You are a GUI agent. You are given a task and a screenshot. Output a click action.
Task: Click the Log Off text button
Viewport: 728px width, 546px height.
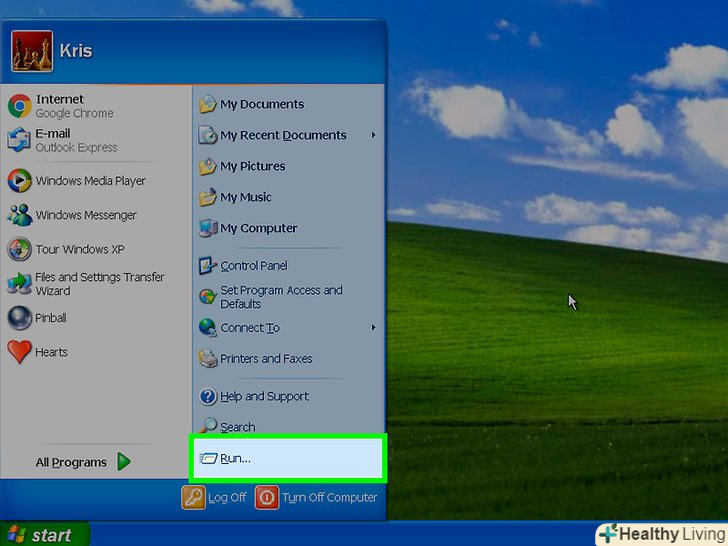[227, 497]
